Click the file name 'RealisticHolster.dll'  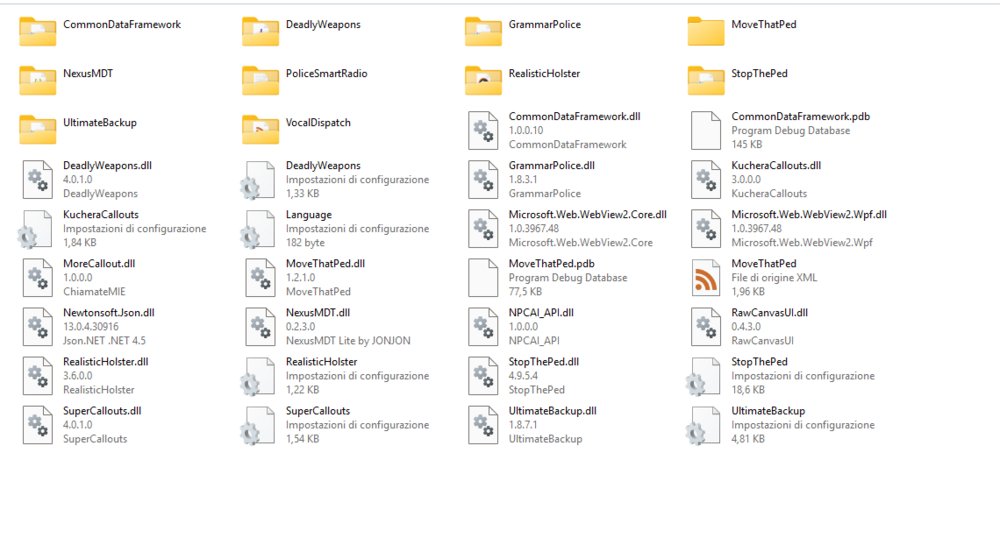105,362
